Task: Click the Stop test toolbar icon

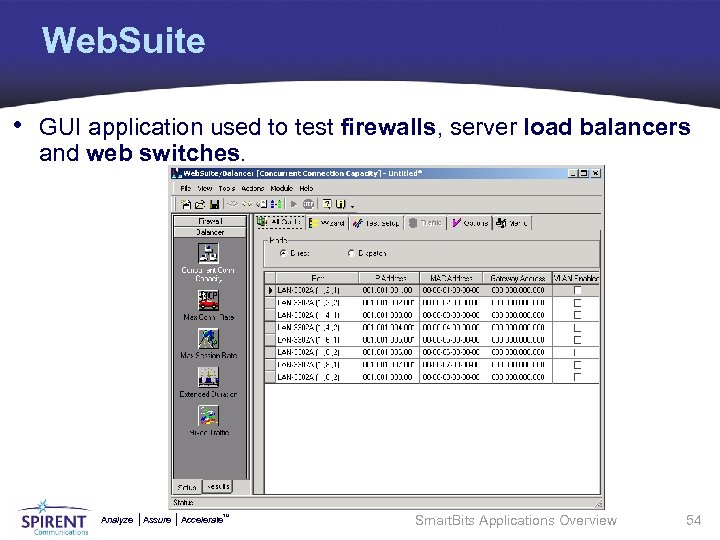Action: (x=309, y=204)
